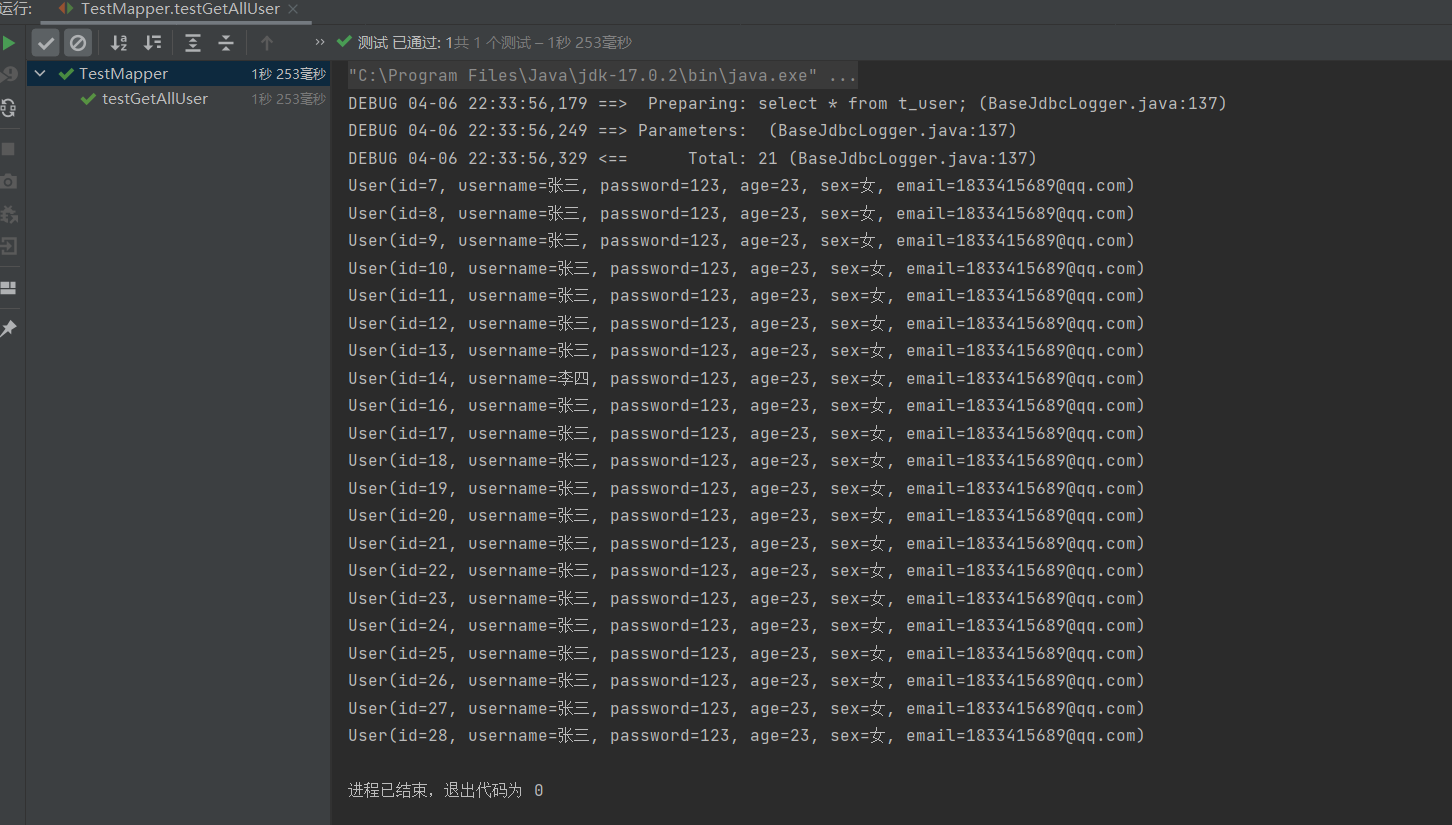The image size is (1452, 825).
Task: Click the User(id=12 output line
Action: [x=747, y=324]
